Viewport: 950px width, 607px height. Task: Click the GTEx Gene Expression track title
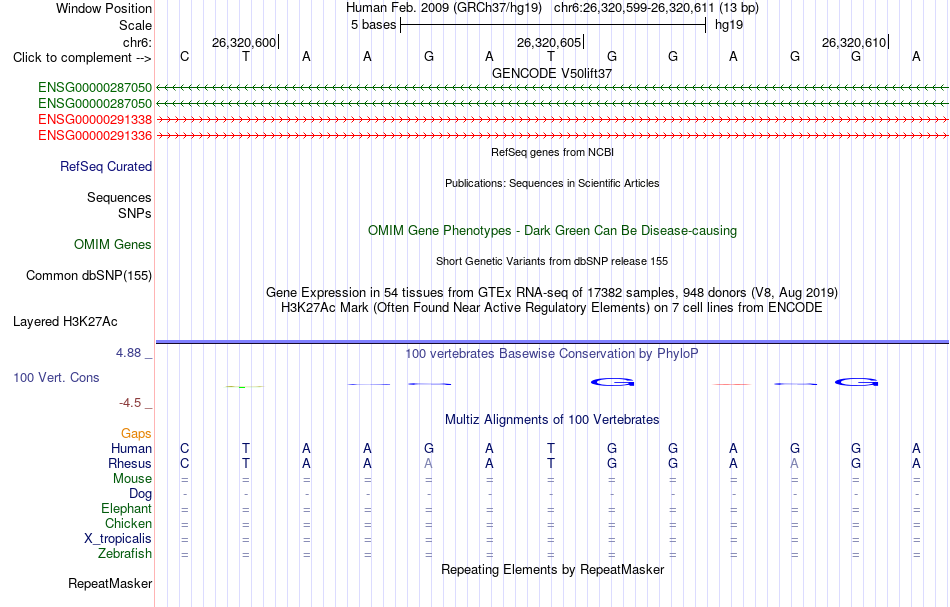coord(552,293)
